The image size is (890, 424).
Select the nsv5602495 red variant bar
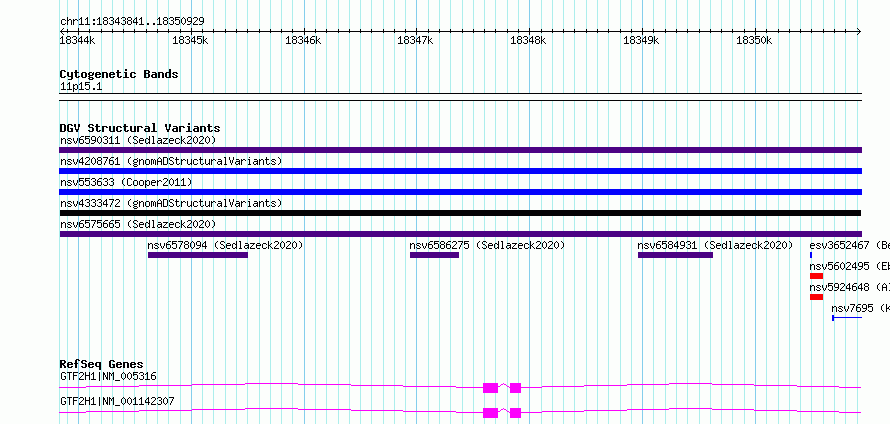[816, 276]
